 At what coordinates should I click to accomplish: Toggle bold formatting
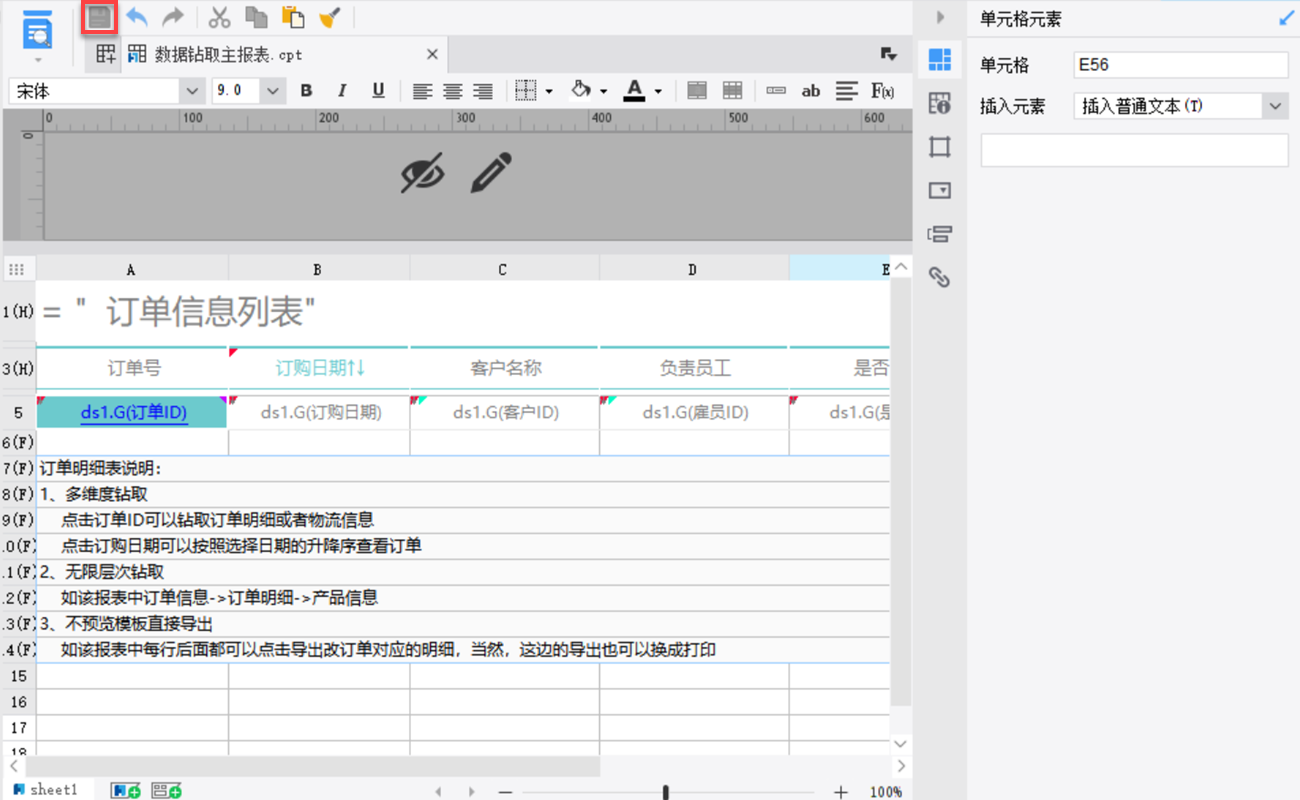(306, 91)
